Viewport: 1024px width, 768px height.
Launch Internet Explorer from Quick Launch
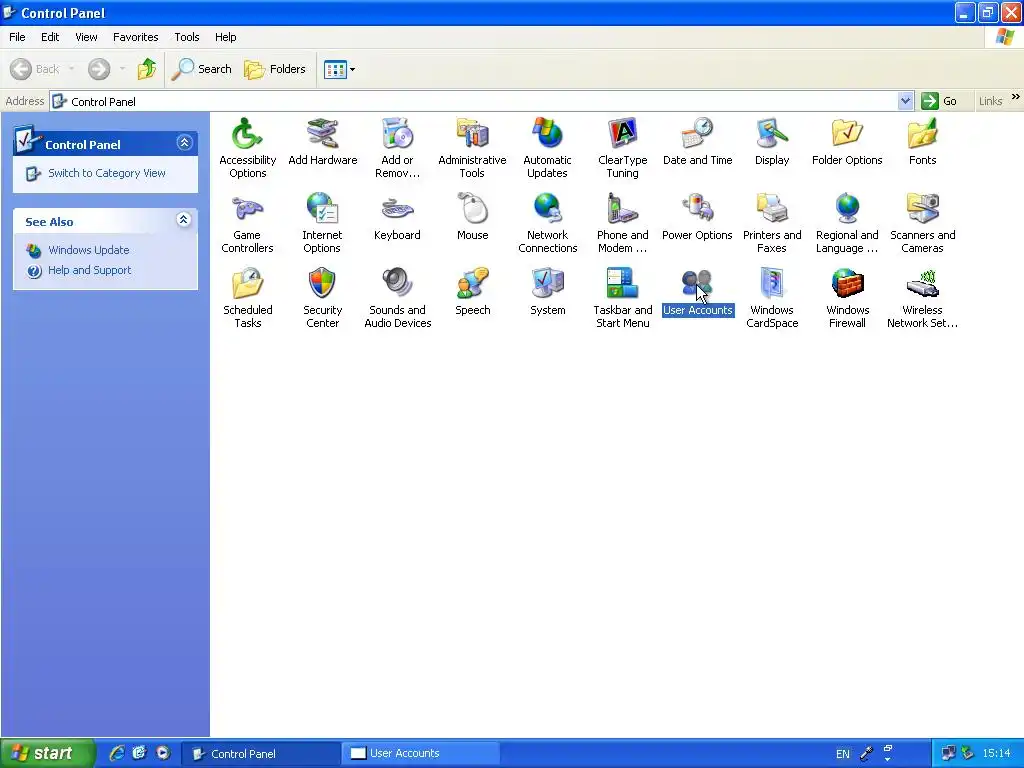(117, 753)
